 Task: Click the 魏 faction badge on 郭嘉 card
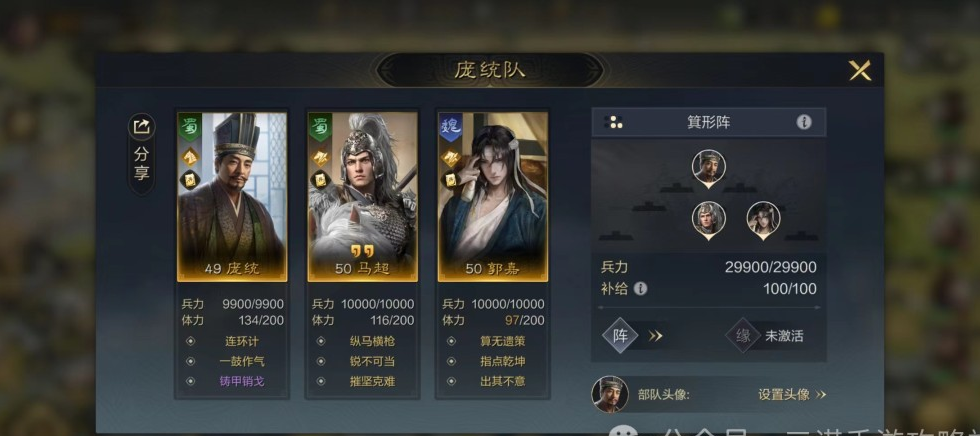[x=451, y=126]
